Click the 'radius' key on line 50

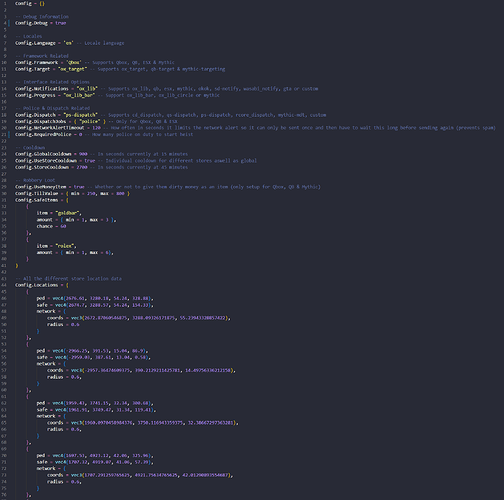(55, 325)
